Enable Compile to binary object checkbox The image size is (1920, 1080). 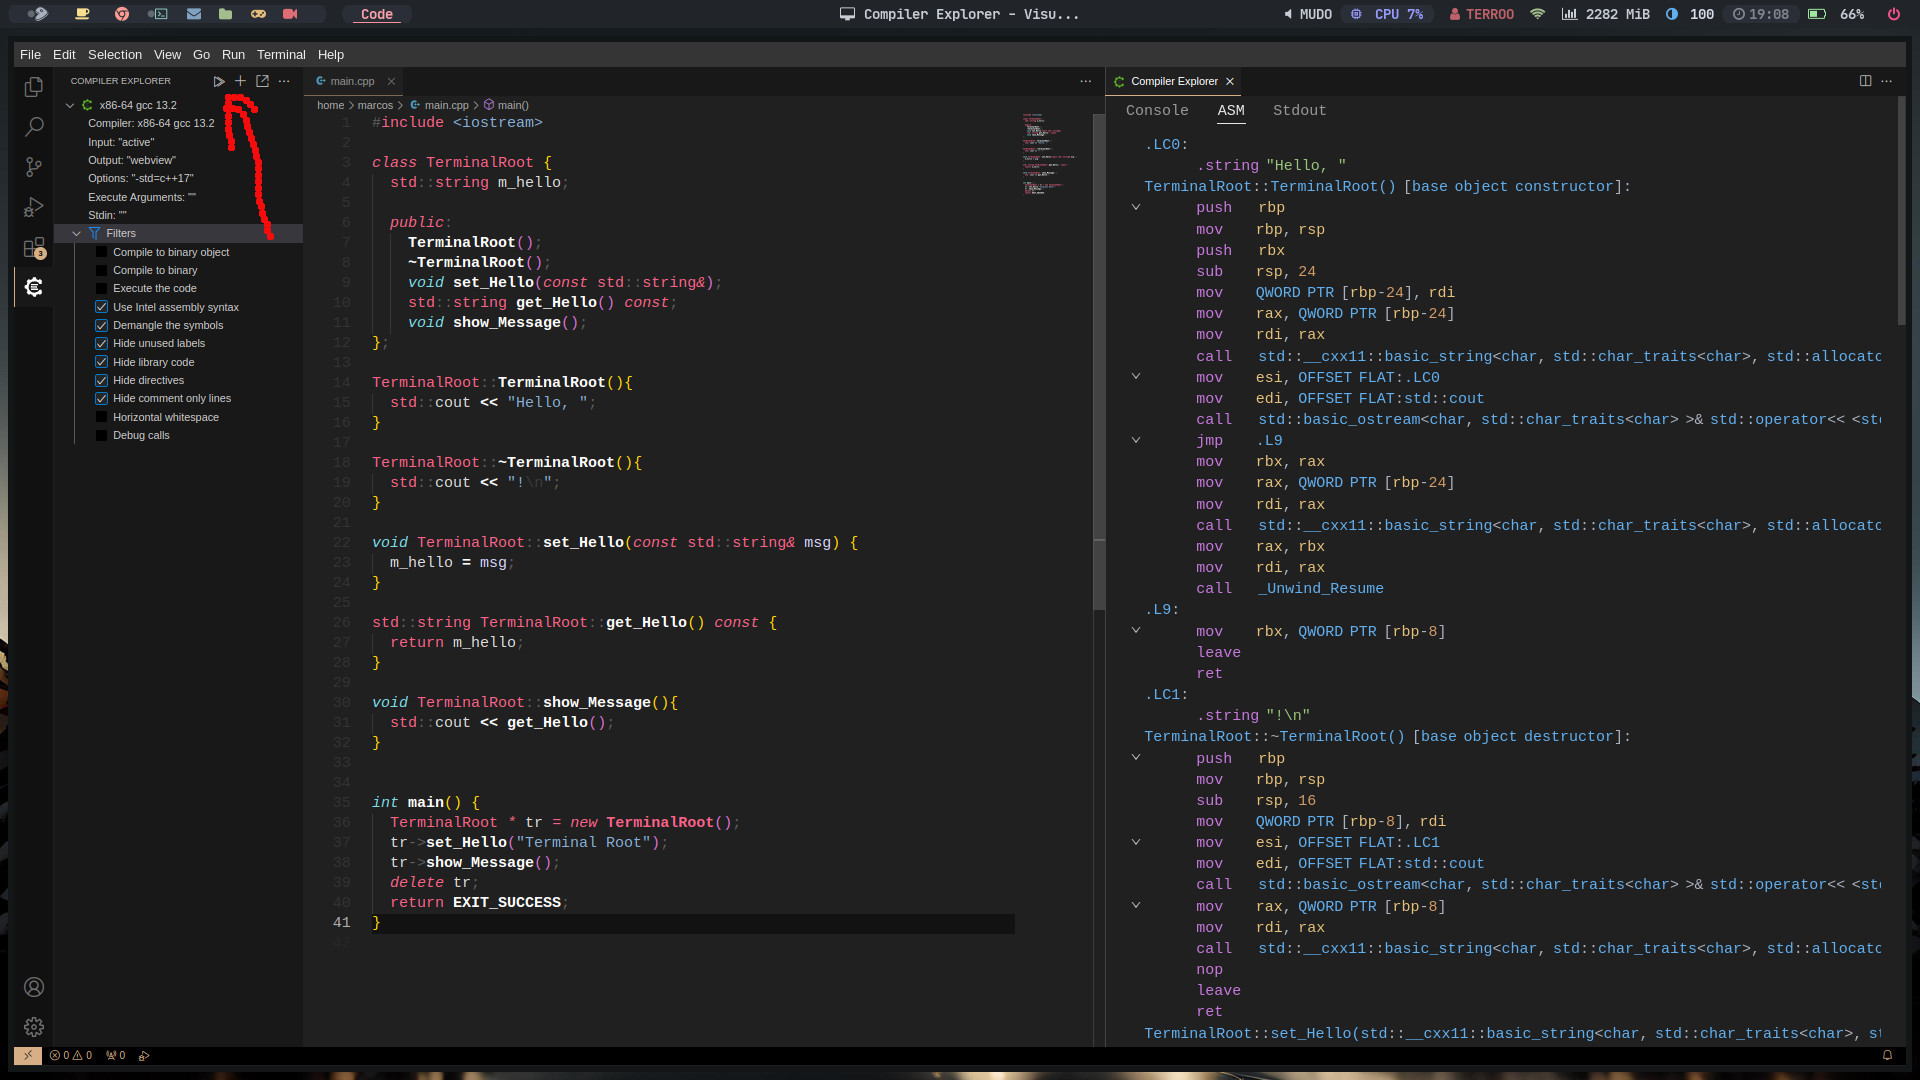[101, 253]
